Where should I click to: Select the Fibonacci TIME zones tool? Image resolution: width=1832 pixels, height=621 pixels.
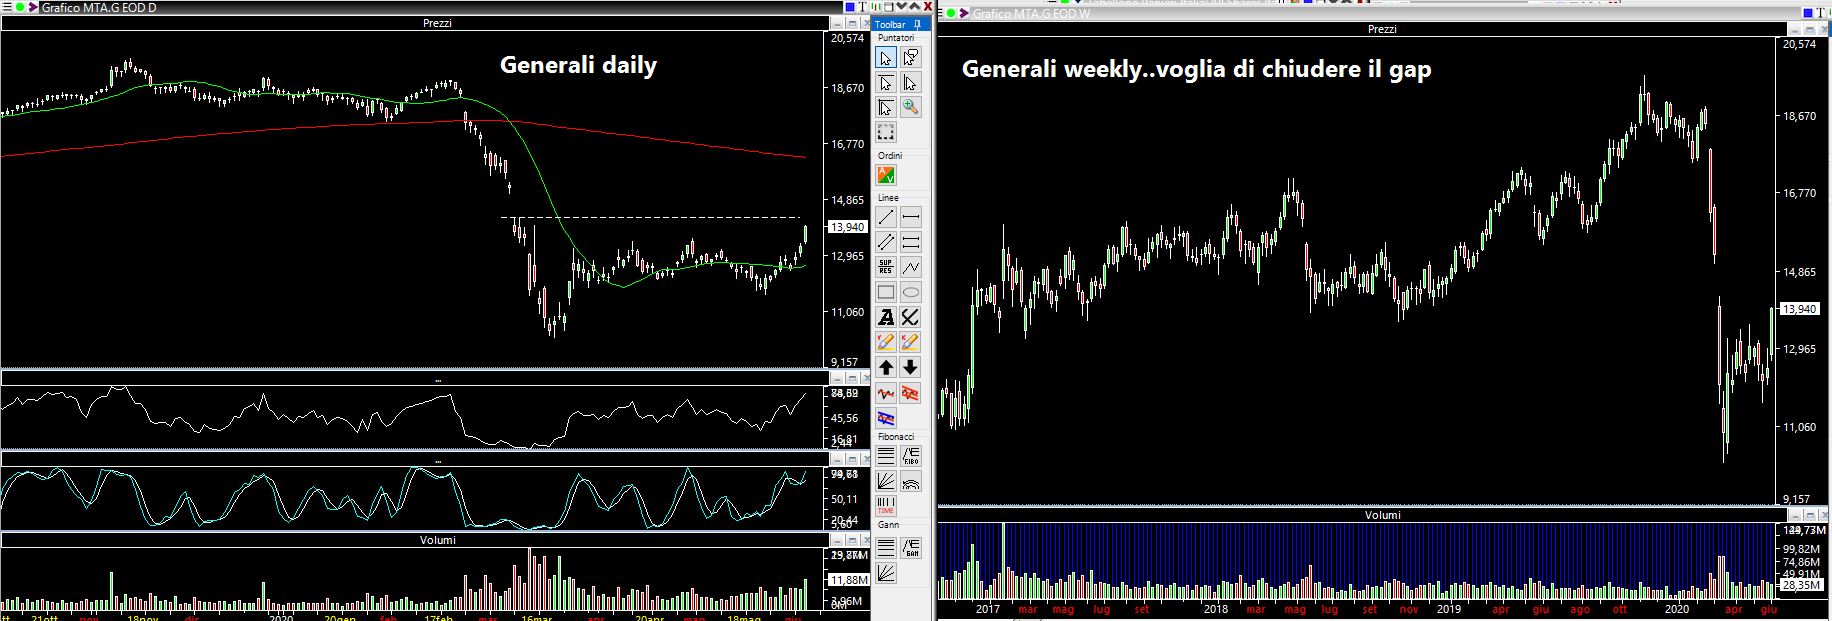(886, 506)
